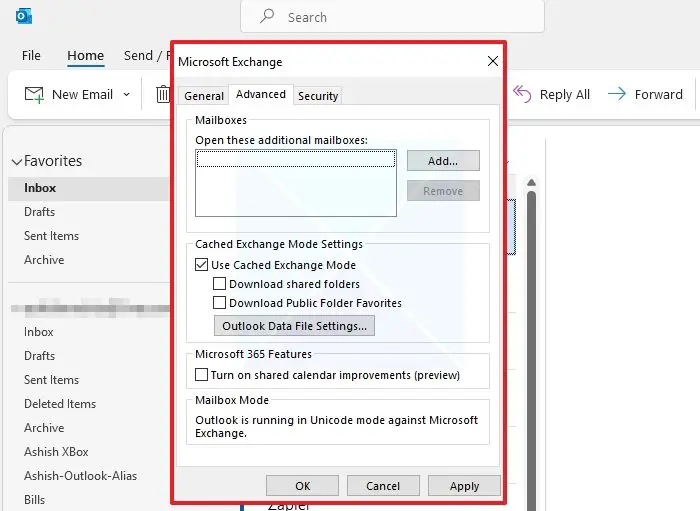Toggle Use Cached Exchange Mode checkbox
Screen dimensions: 700x511
tap(201, 265)
